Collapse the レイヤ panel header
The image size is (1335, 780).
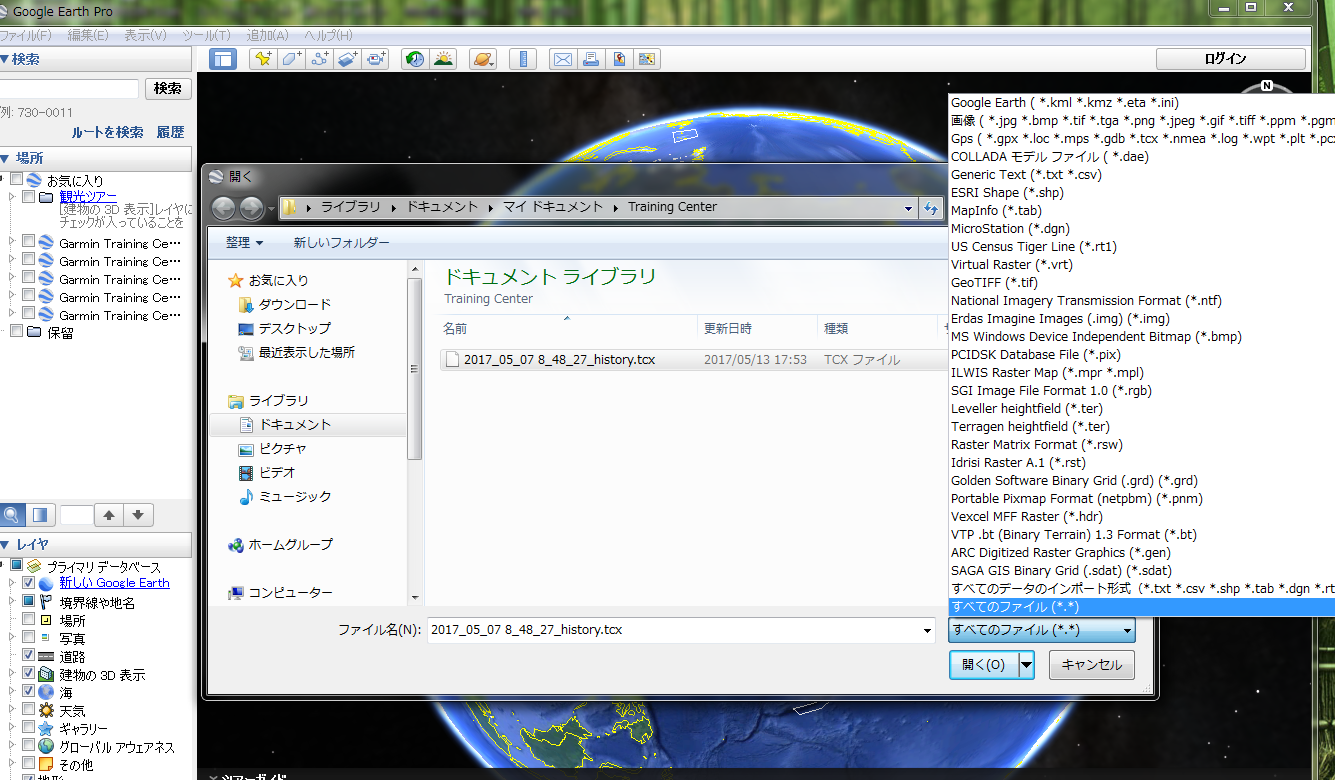[95, 545]
